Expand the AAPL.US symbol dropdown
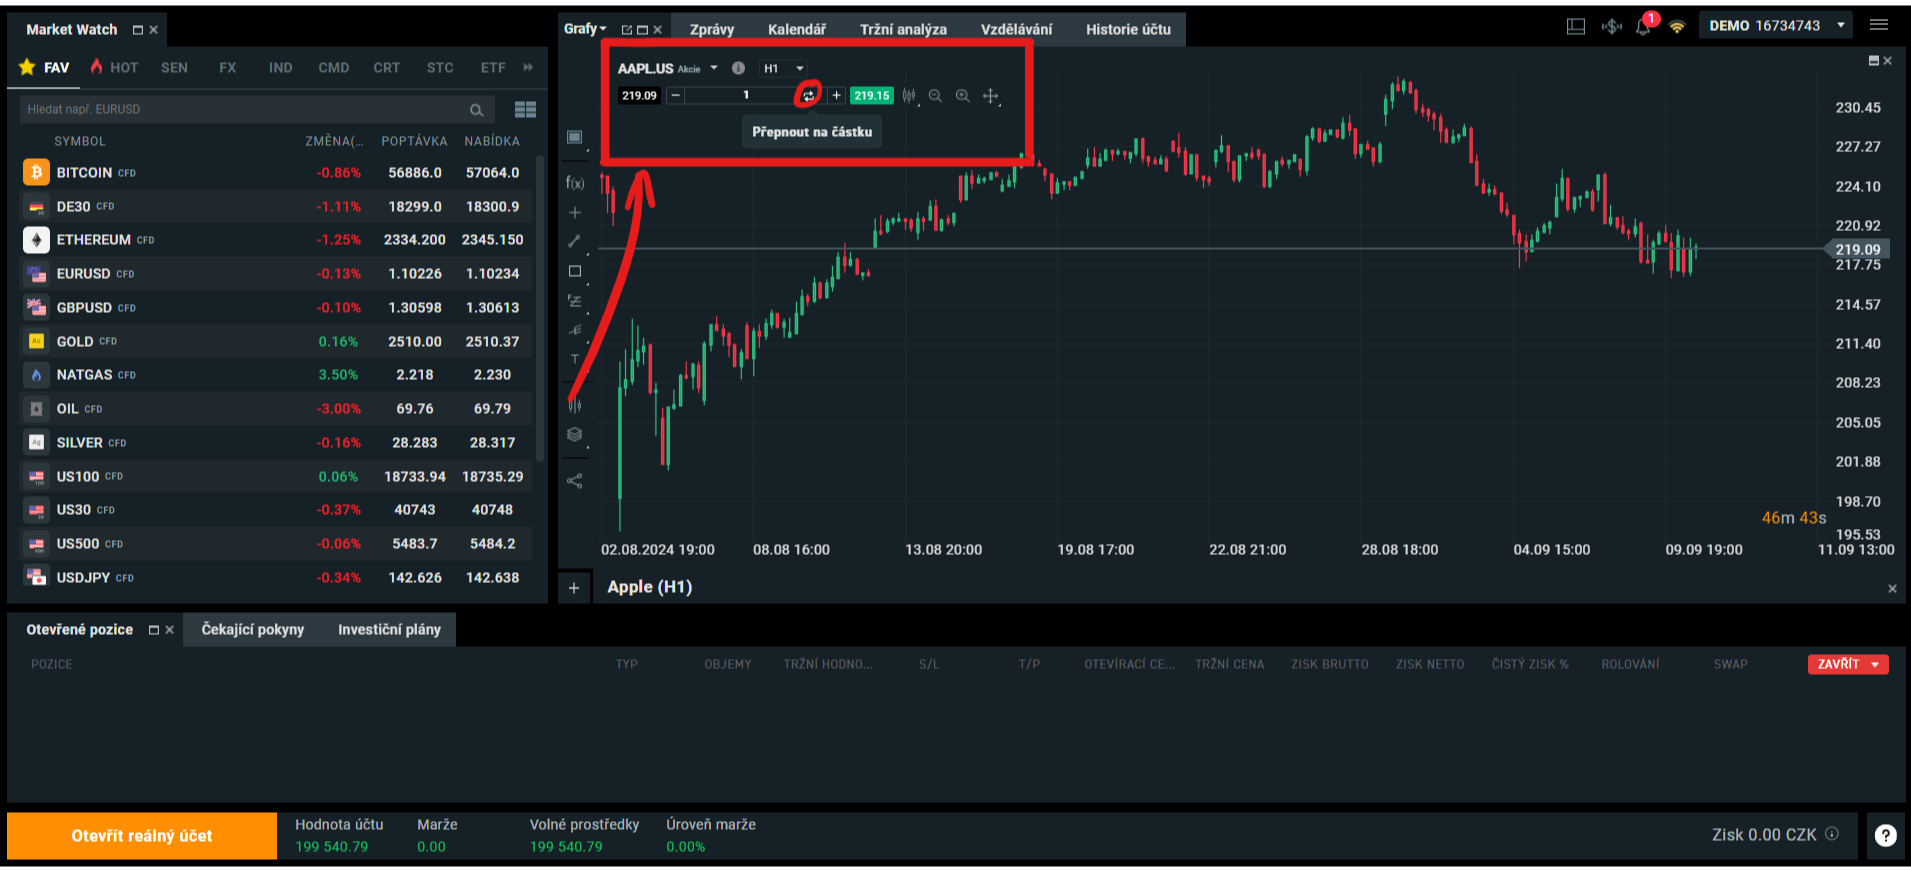The width and height of the screenshot is (1911, 871). click(x=714, y=68)
